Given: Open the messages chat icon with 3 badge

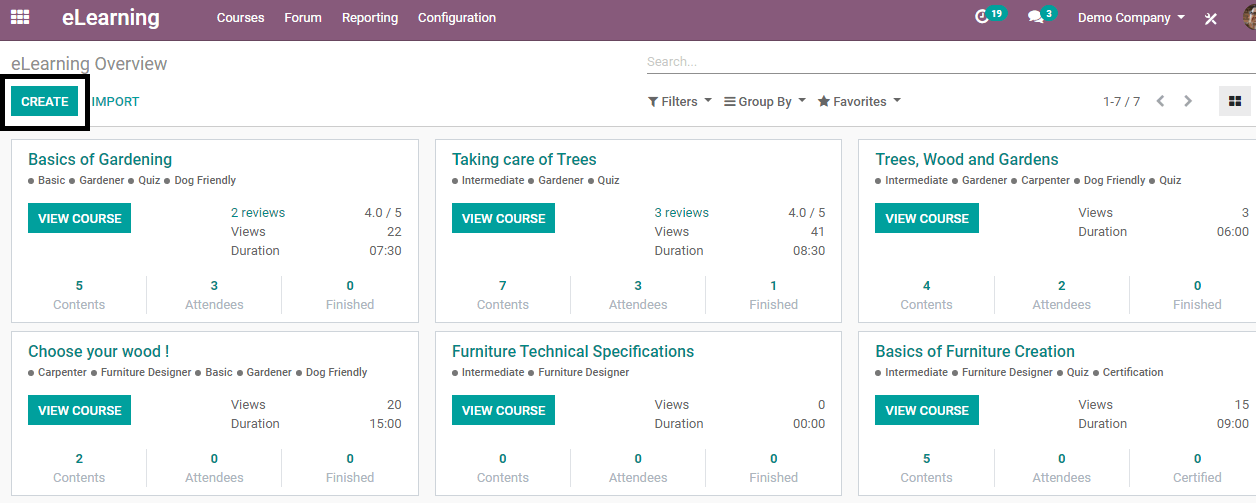Looking at the screenshot, I should [1036, 18].
